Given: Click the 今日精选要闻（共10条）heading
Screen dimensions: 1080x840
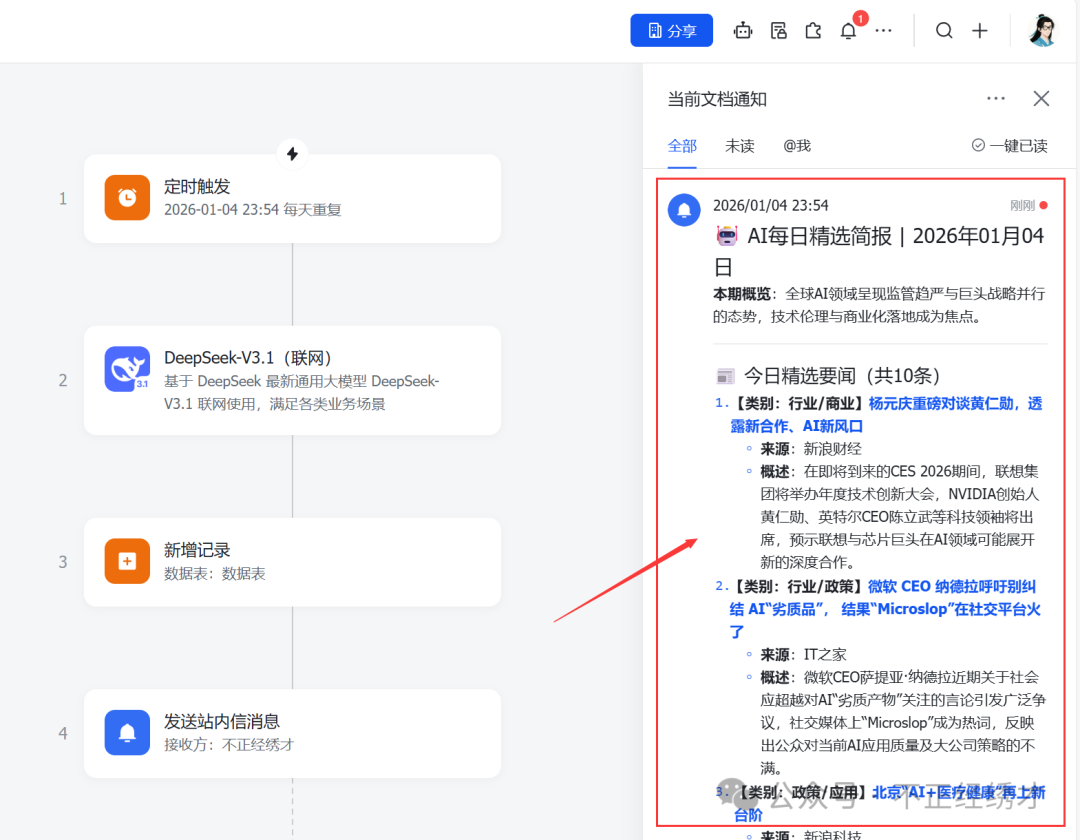Looking at the screenshot, I should click(842, 376).
